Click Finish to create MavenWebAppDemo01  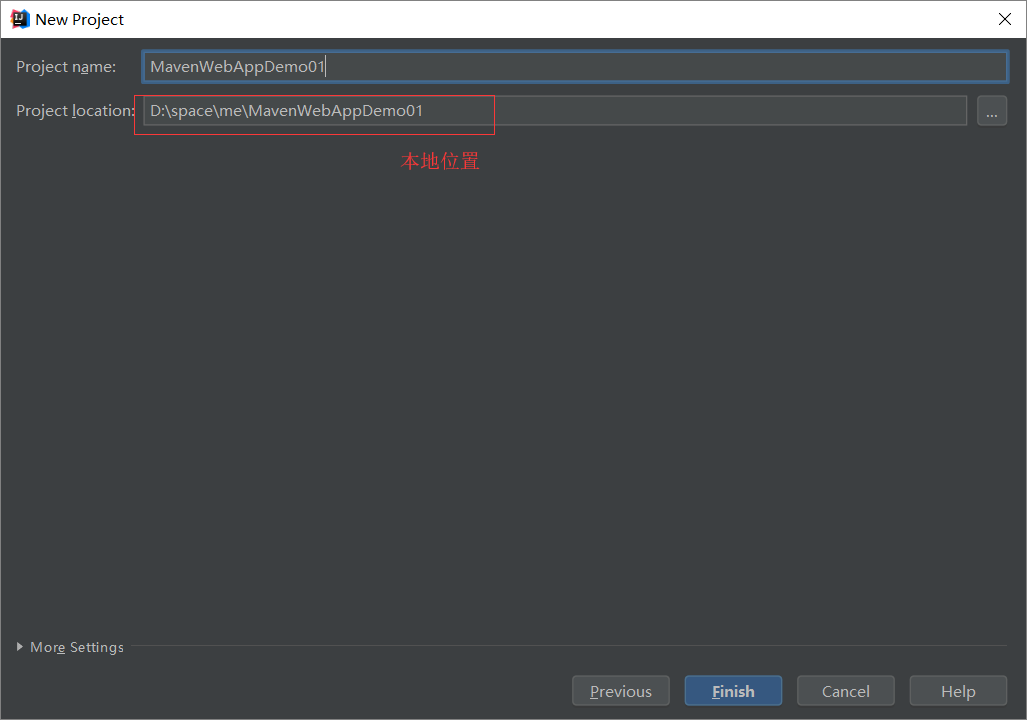click(x=733, y=690)
